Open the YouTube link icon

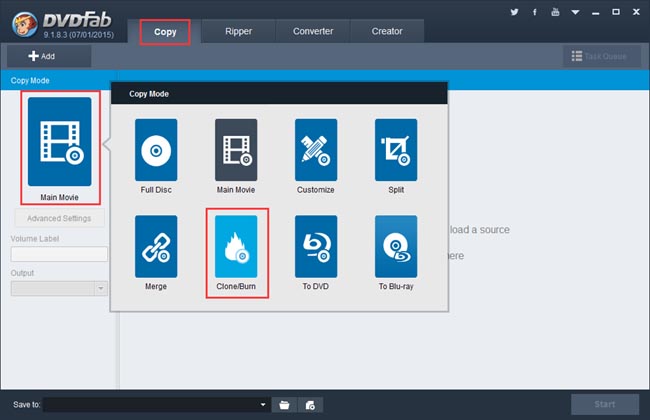[x=555, y=12]
